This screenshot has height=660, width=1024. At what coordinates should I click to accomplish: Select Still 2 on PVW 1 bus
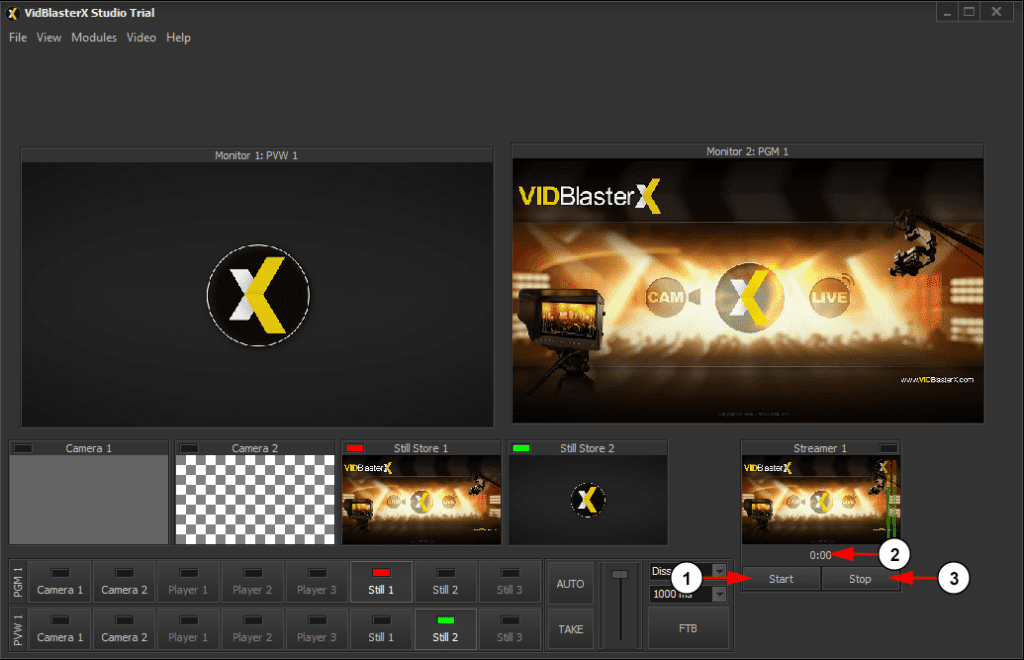(445, 629)
